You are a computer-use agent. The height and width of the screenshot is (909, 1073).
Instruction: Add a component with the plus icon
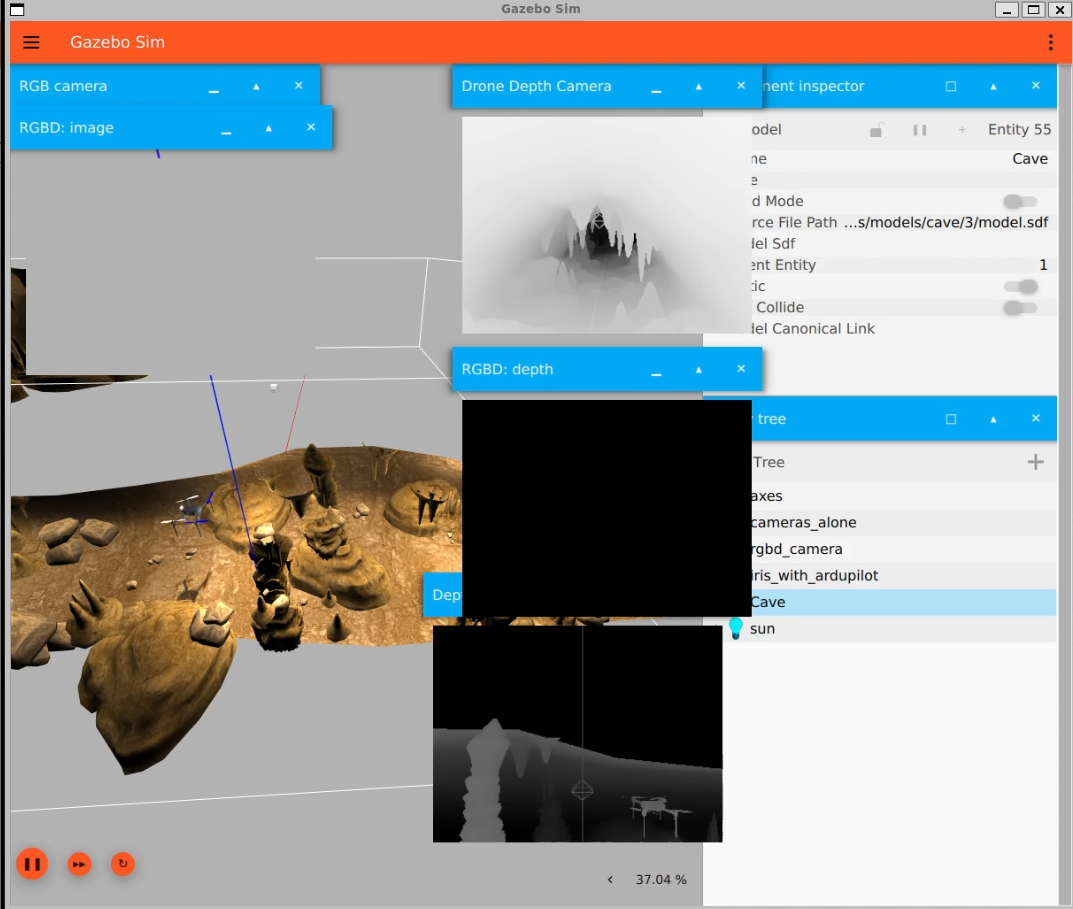coord(962,129)
